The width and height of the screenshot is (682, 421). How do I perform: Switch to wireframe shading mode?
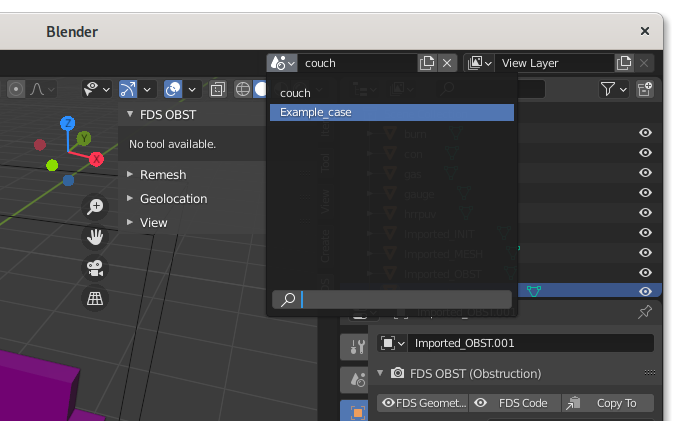[x=243, y=90]
